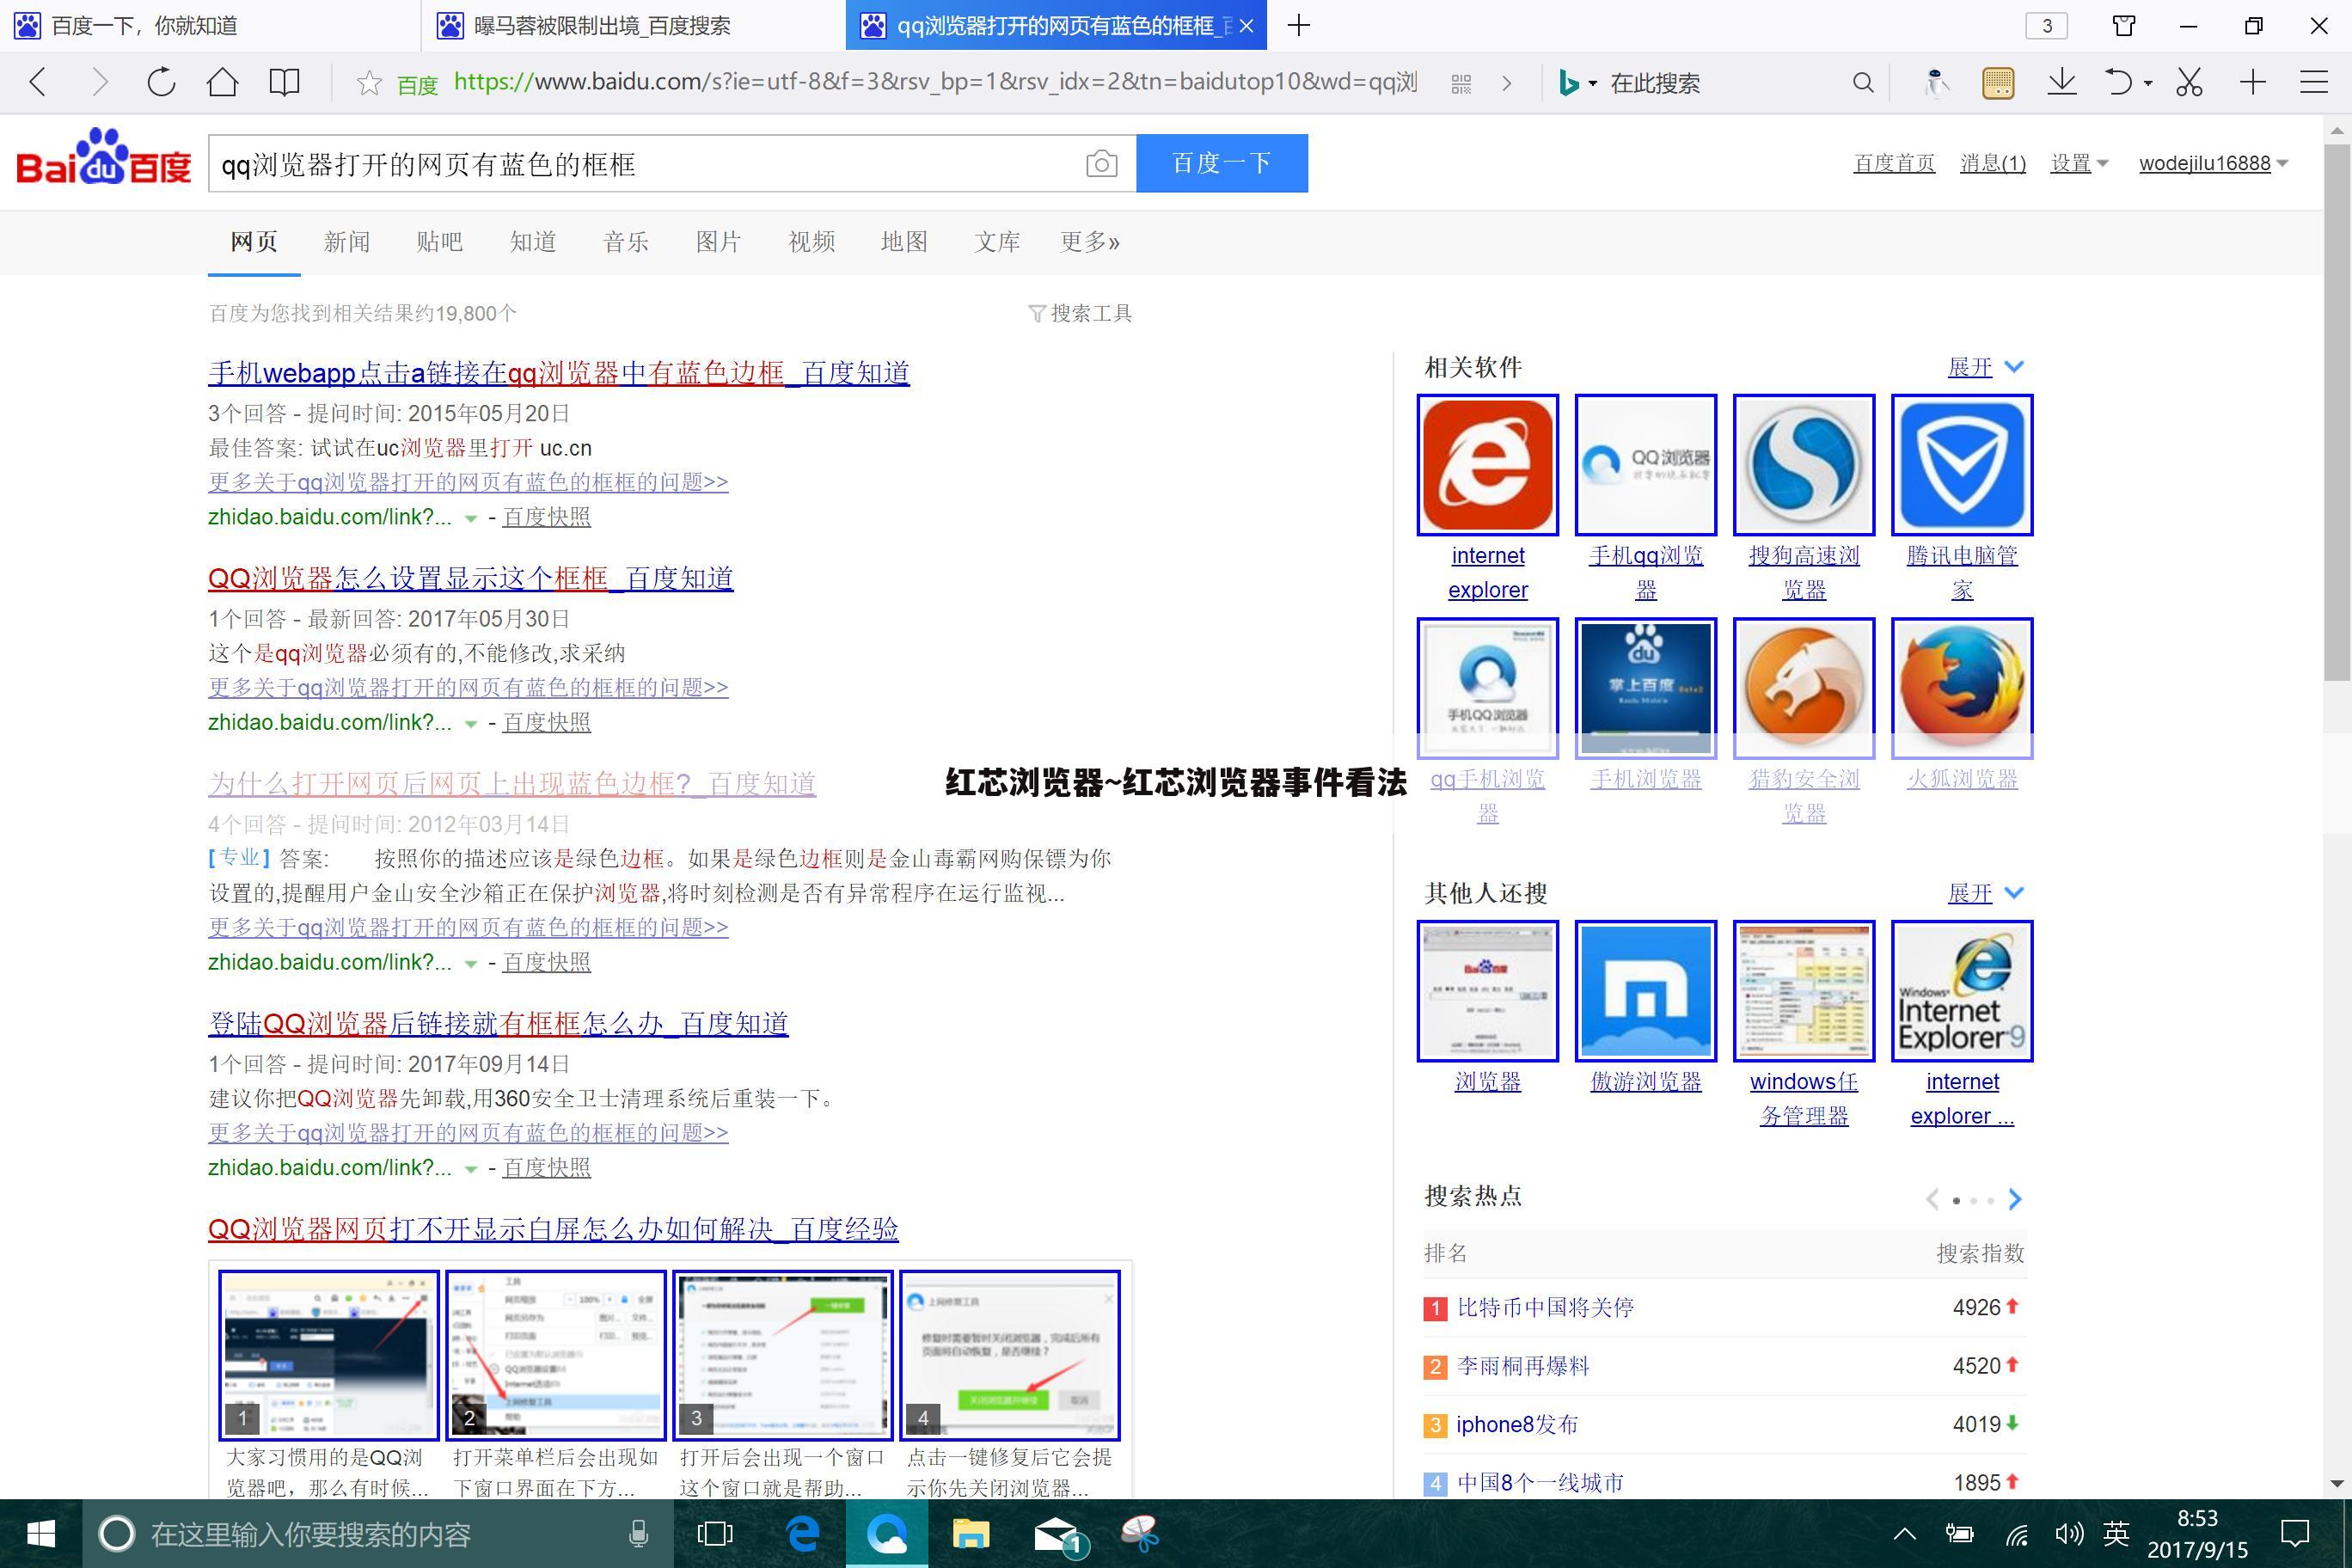Open the 搜索工具 filter
Image resolution: width=2352 pixels, height=1568 pixels.
pyautogui.click(x=1081, y=314)
